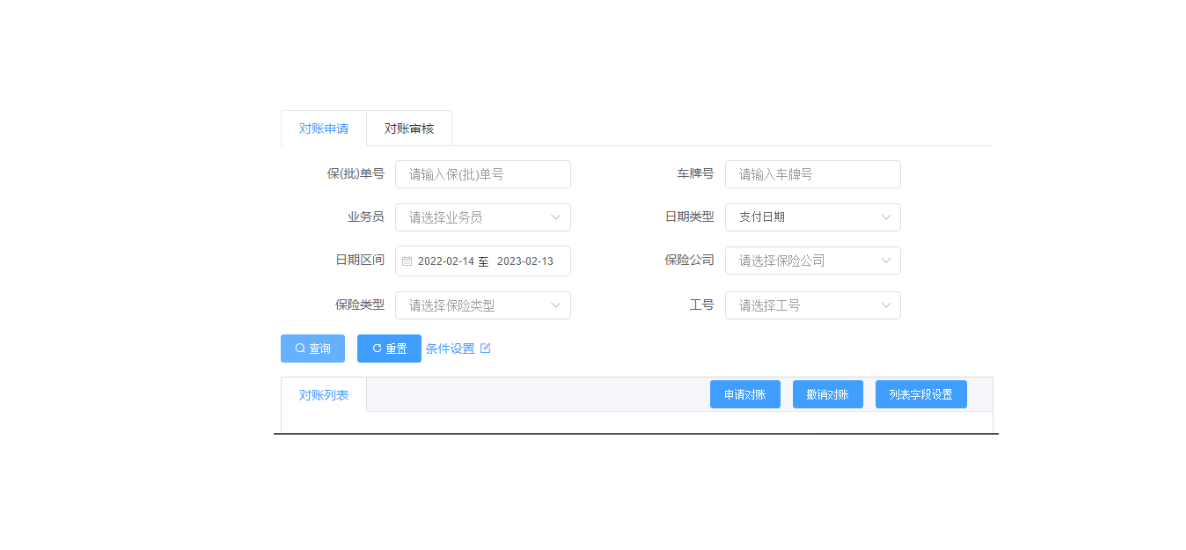Click the 申请对账 button
1186x550 pixels.
pyautogui.click(x=745, y=394)
